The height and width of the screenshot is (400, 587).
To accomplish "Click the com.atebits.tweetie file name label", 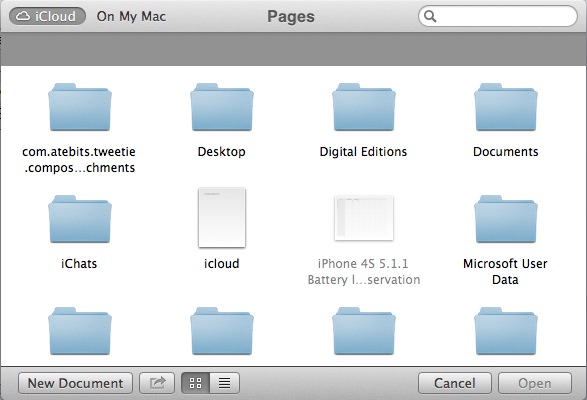I will tap(79, 160).
